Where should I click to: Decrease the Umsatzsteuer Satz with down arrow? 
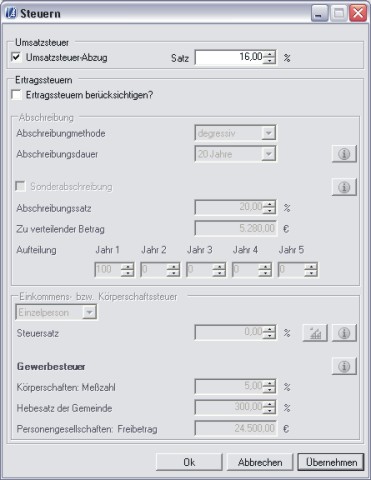(269, 61)
